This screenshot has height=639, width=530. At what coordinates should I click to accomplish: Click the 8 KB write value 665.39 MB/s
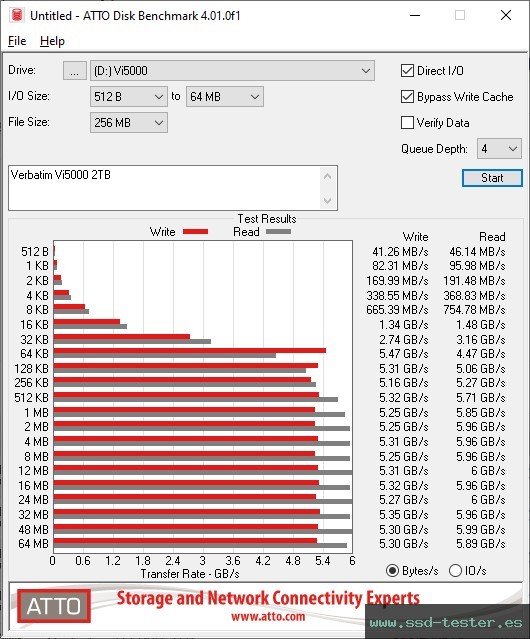(397, 310)
